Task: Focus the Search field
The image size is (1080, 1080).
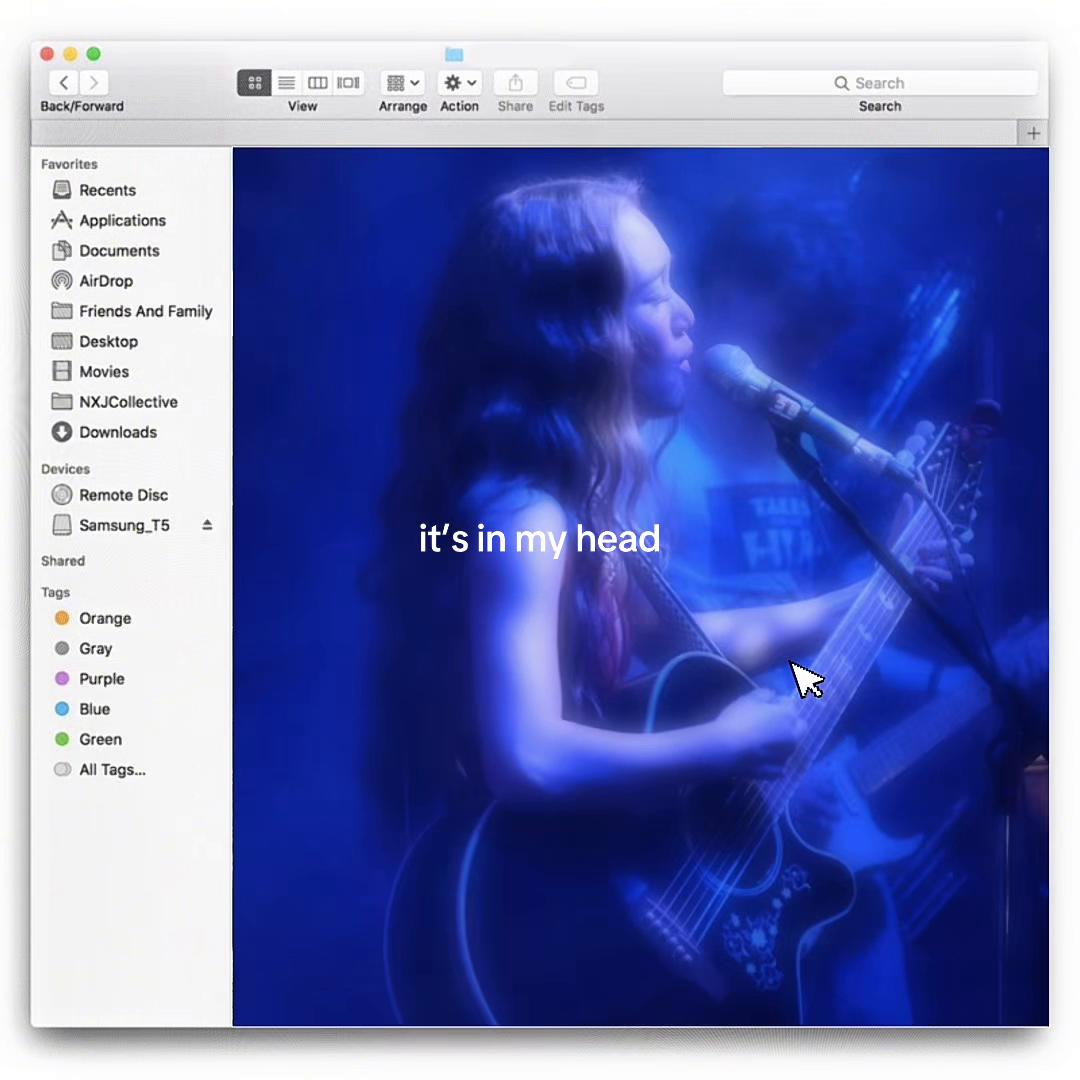Action: (x=880, y=83)
